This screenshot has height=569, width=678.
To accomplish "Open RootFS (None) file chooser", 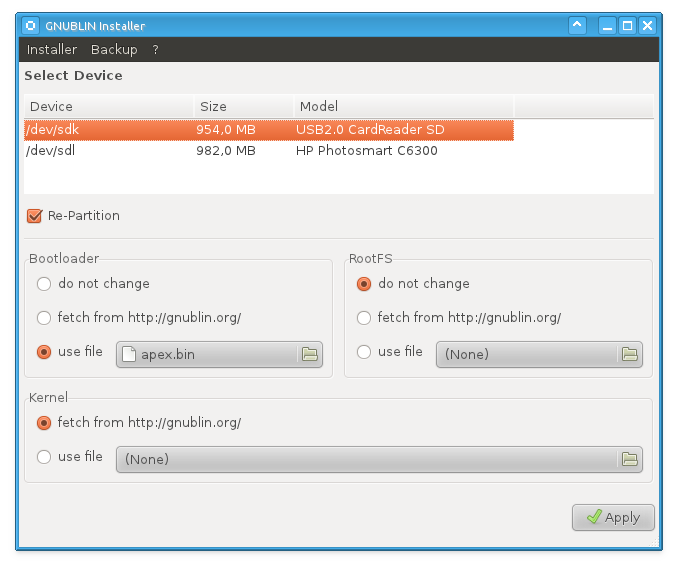I will (x=539, y=355).
